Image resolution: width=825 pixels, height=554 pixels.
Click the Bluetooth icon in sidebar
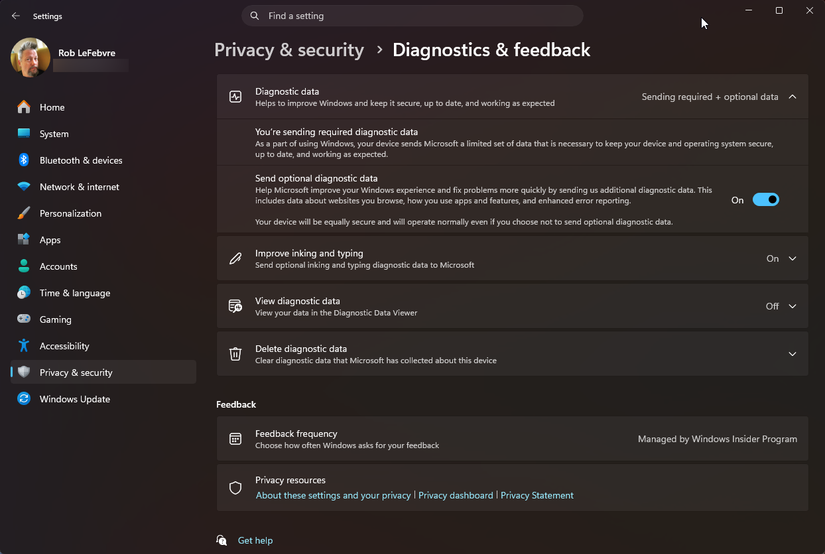(x=24, y=160)
